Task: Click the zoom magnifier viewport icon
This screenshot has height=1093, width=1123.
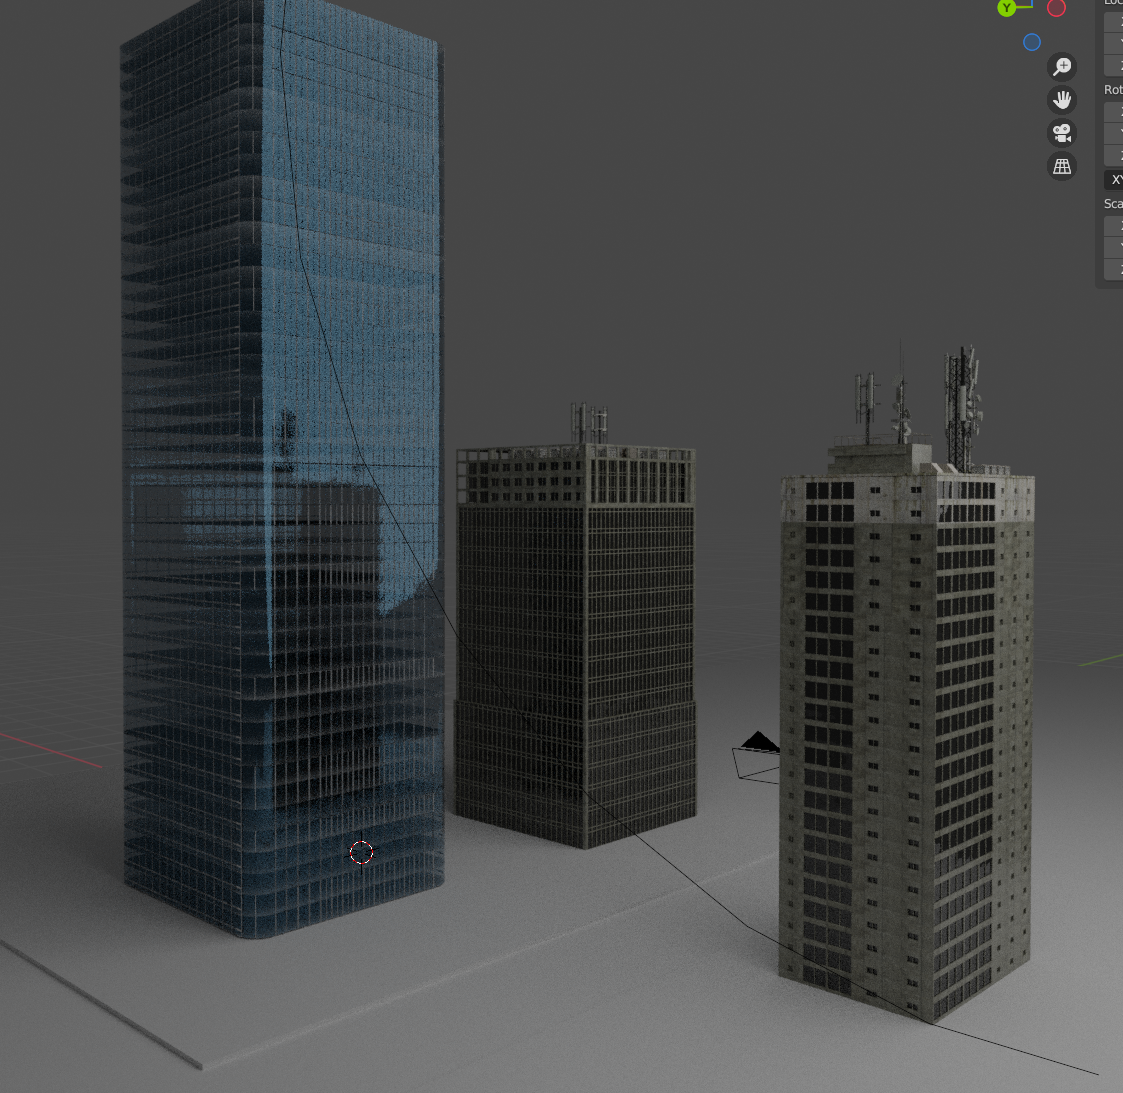Action: (x=1062, y=67)
